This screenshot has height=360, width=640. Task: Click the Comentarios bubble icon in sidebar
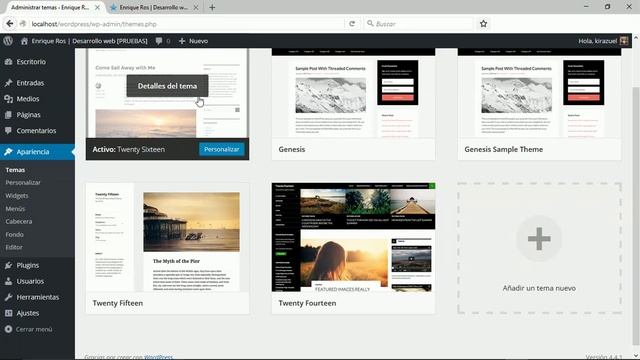pyautogui.click(x=8, y=131)
